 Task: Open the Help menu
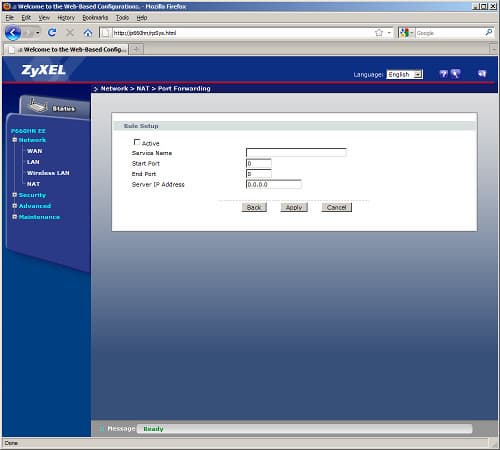(142, 18)
